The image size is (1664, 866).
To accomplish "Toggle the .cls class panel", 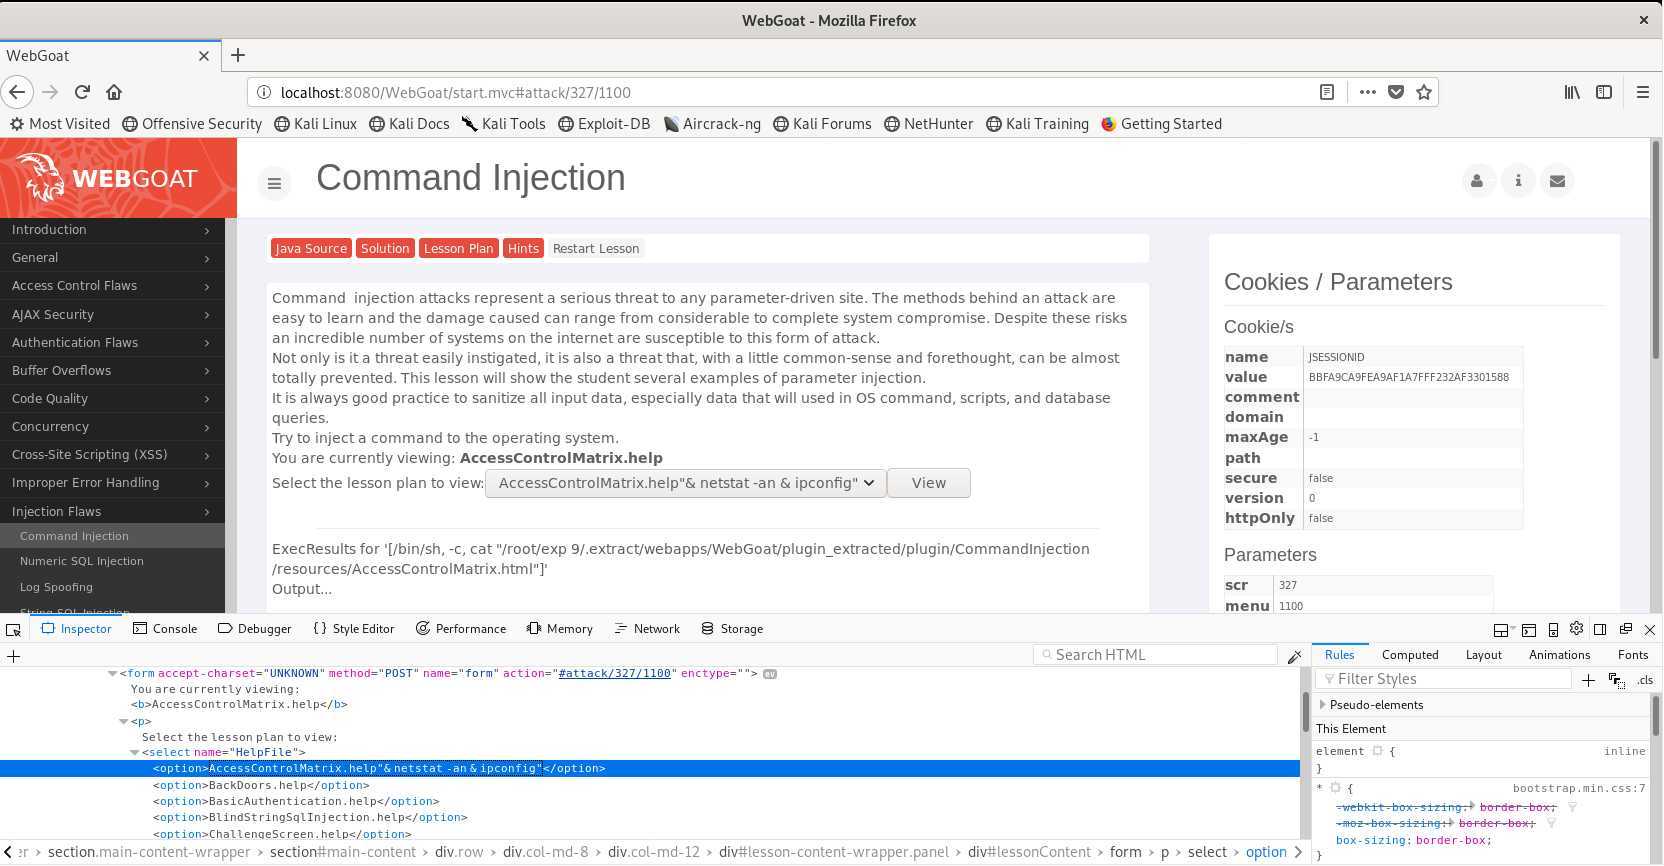I will [1645, 680].
